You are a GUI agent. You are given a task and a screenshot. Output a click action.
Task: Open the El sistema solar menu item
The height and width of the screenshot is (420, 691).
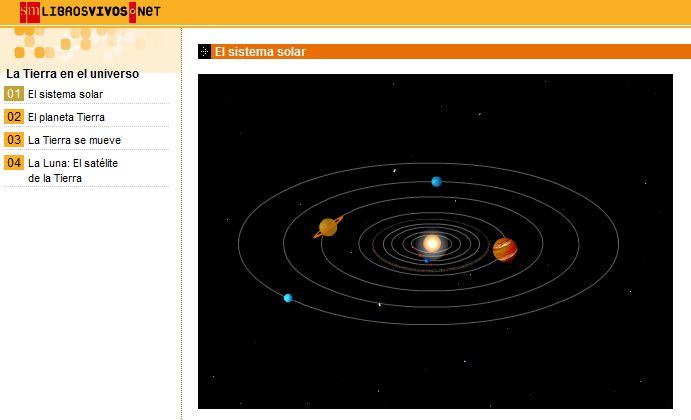65,94
